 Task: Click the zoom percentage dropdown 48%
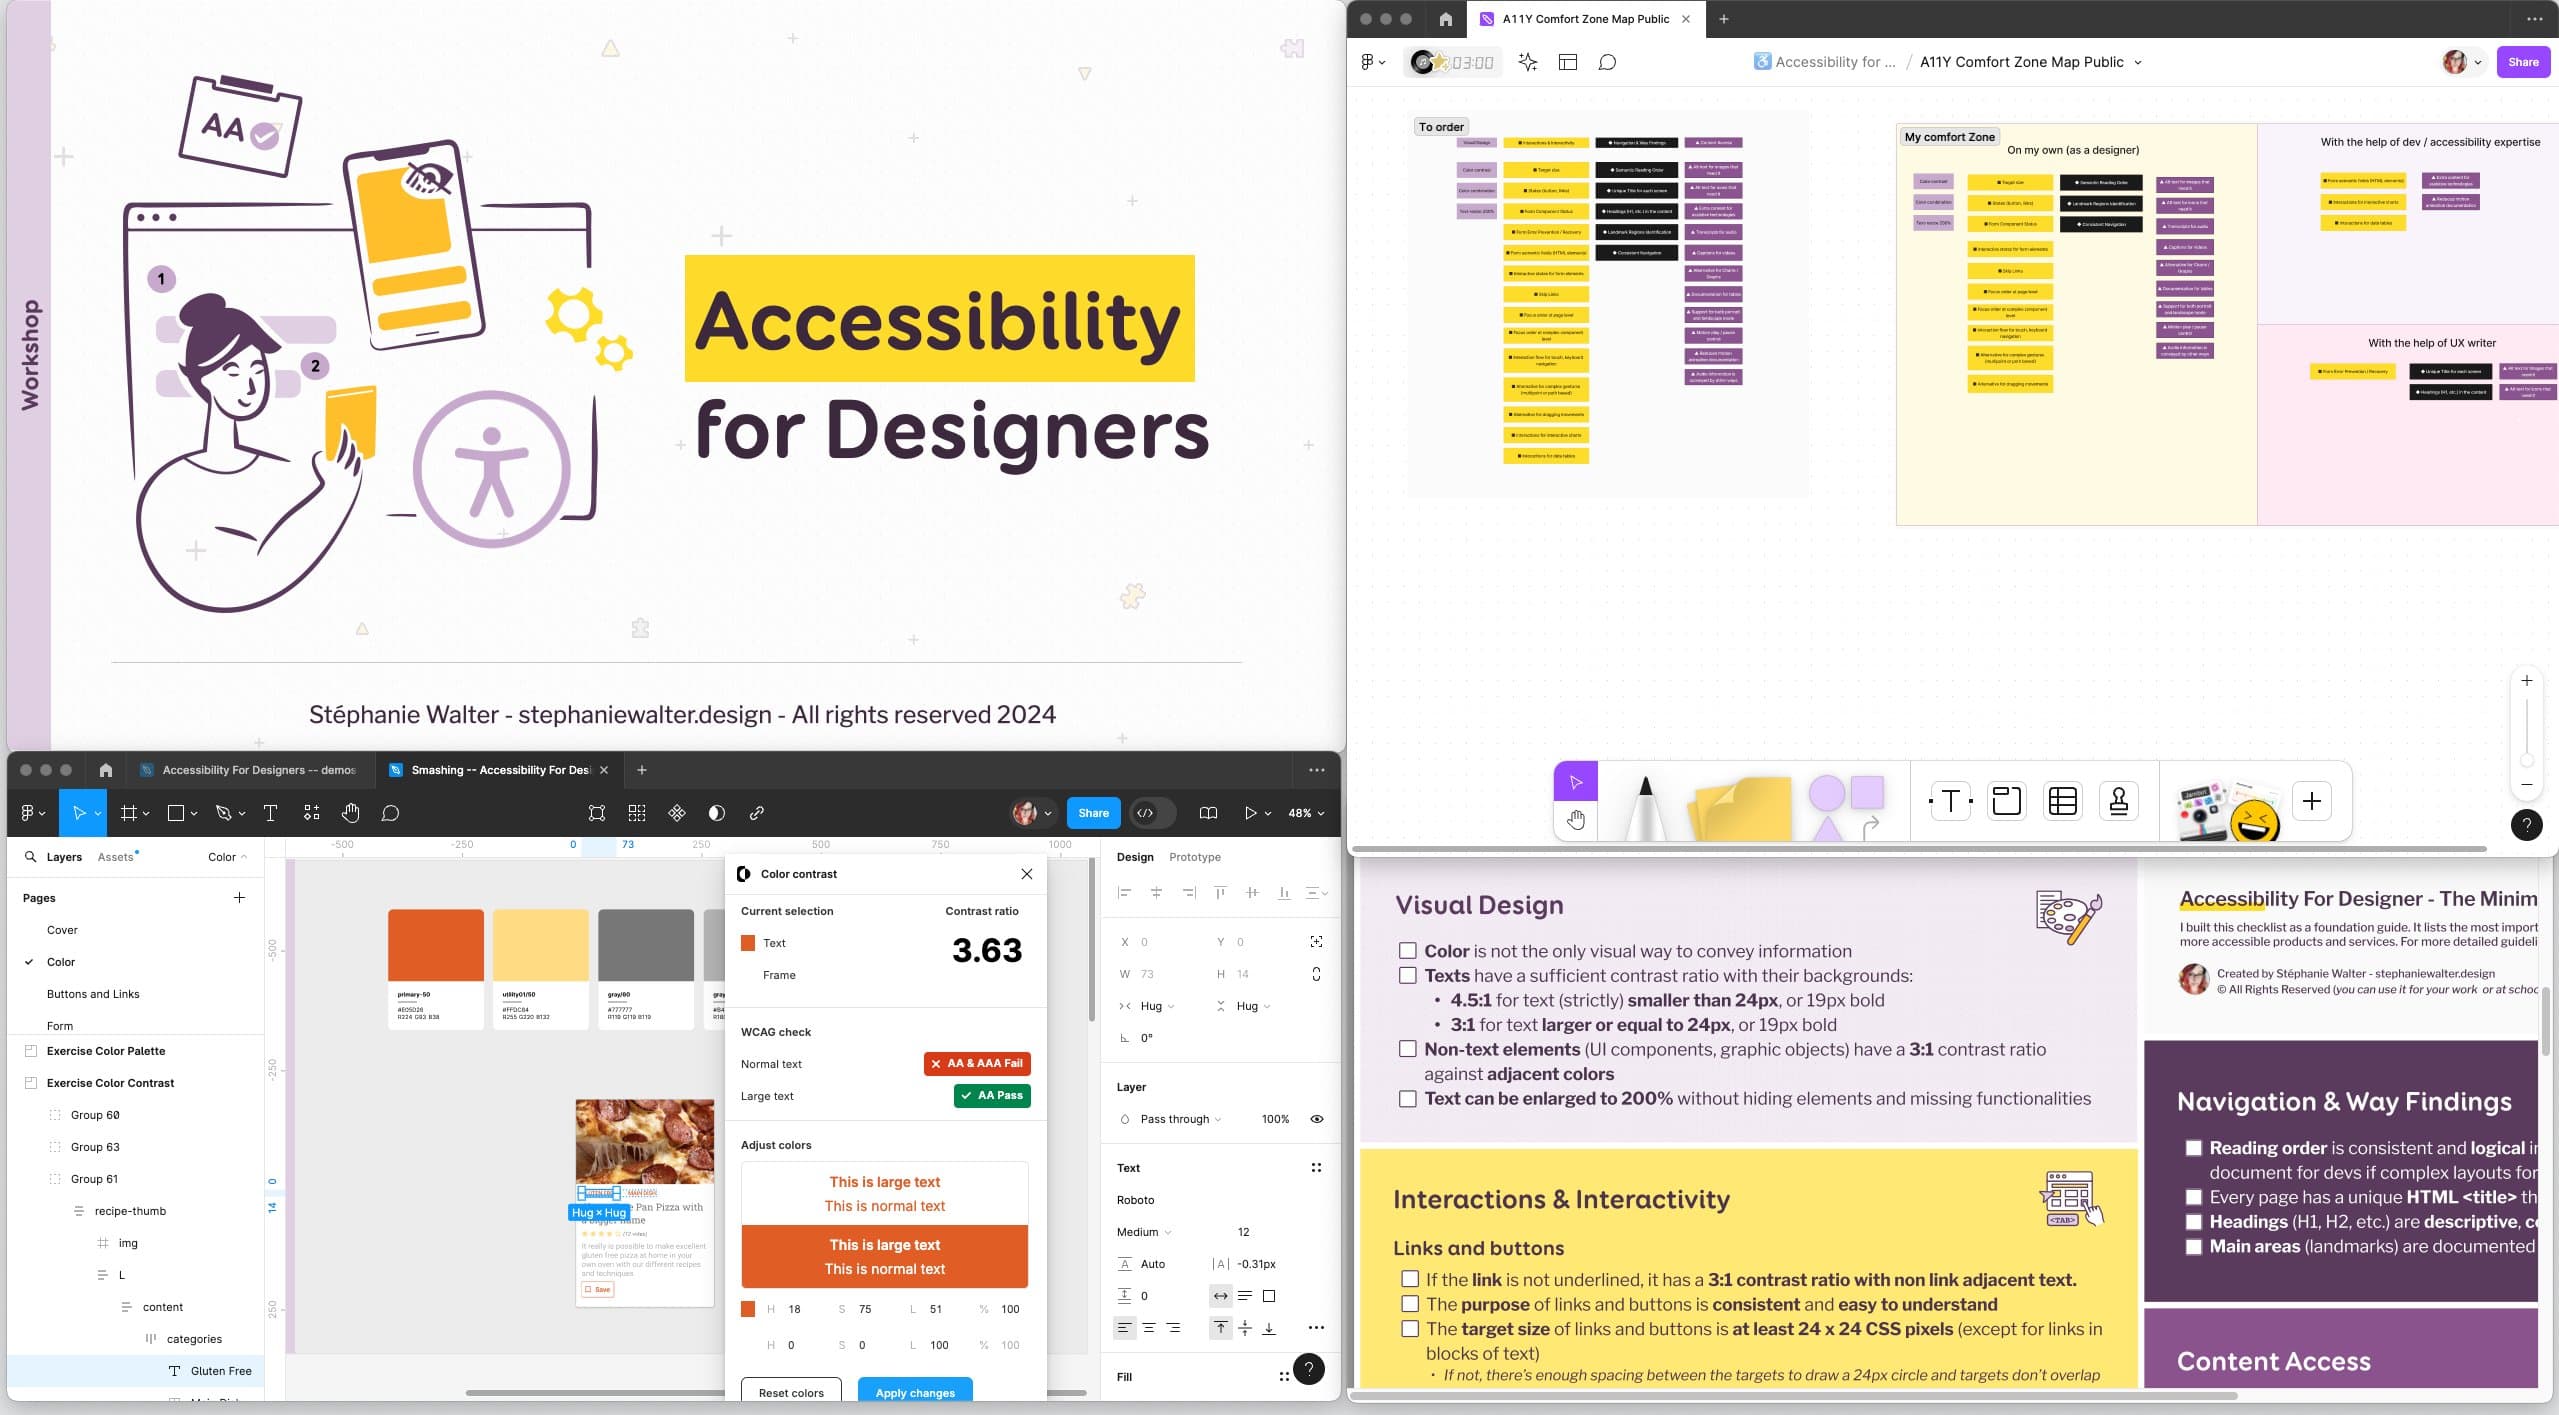pyautogui.click(x=1305, y=812)
